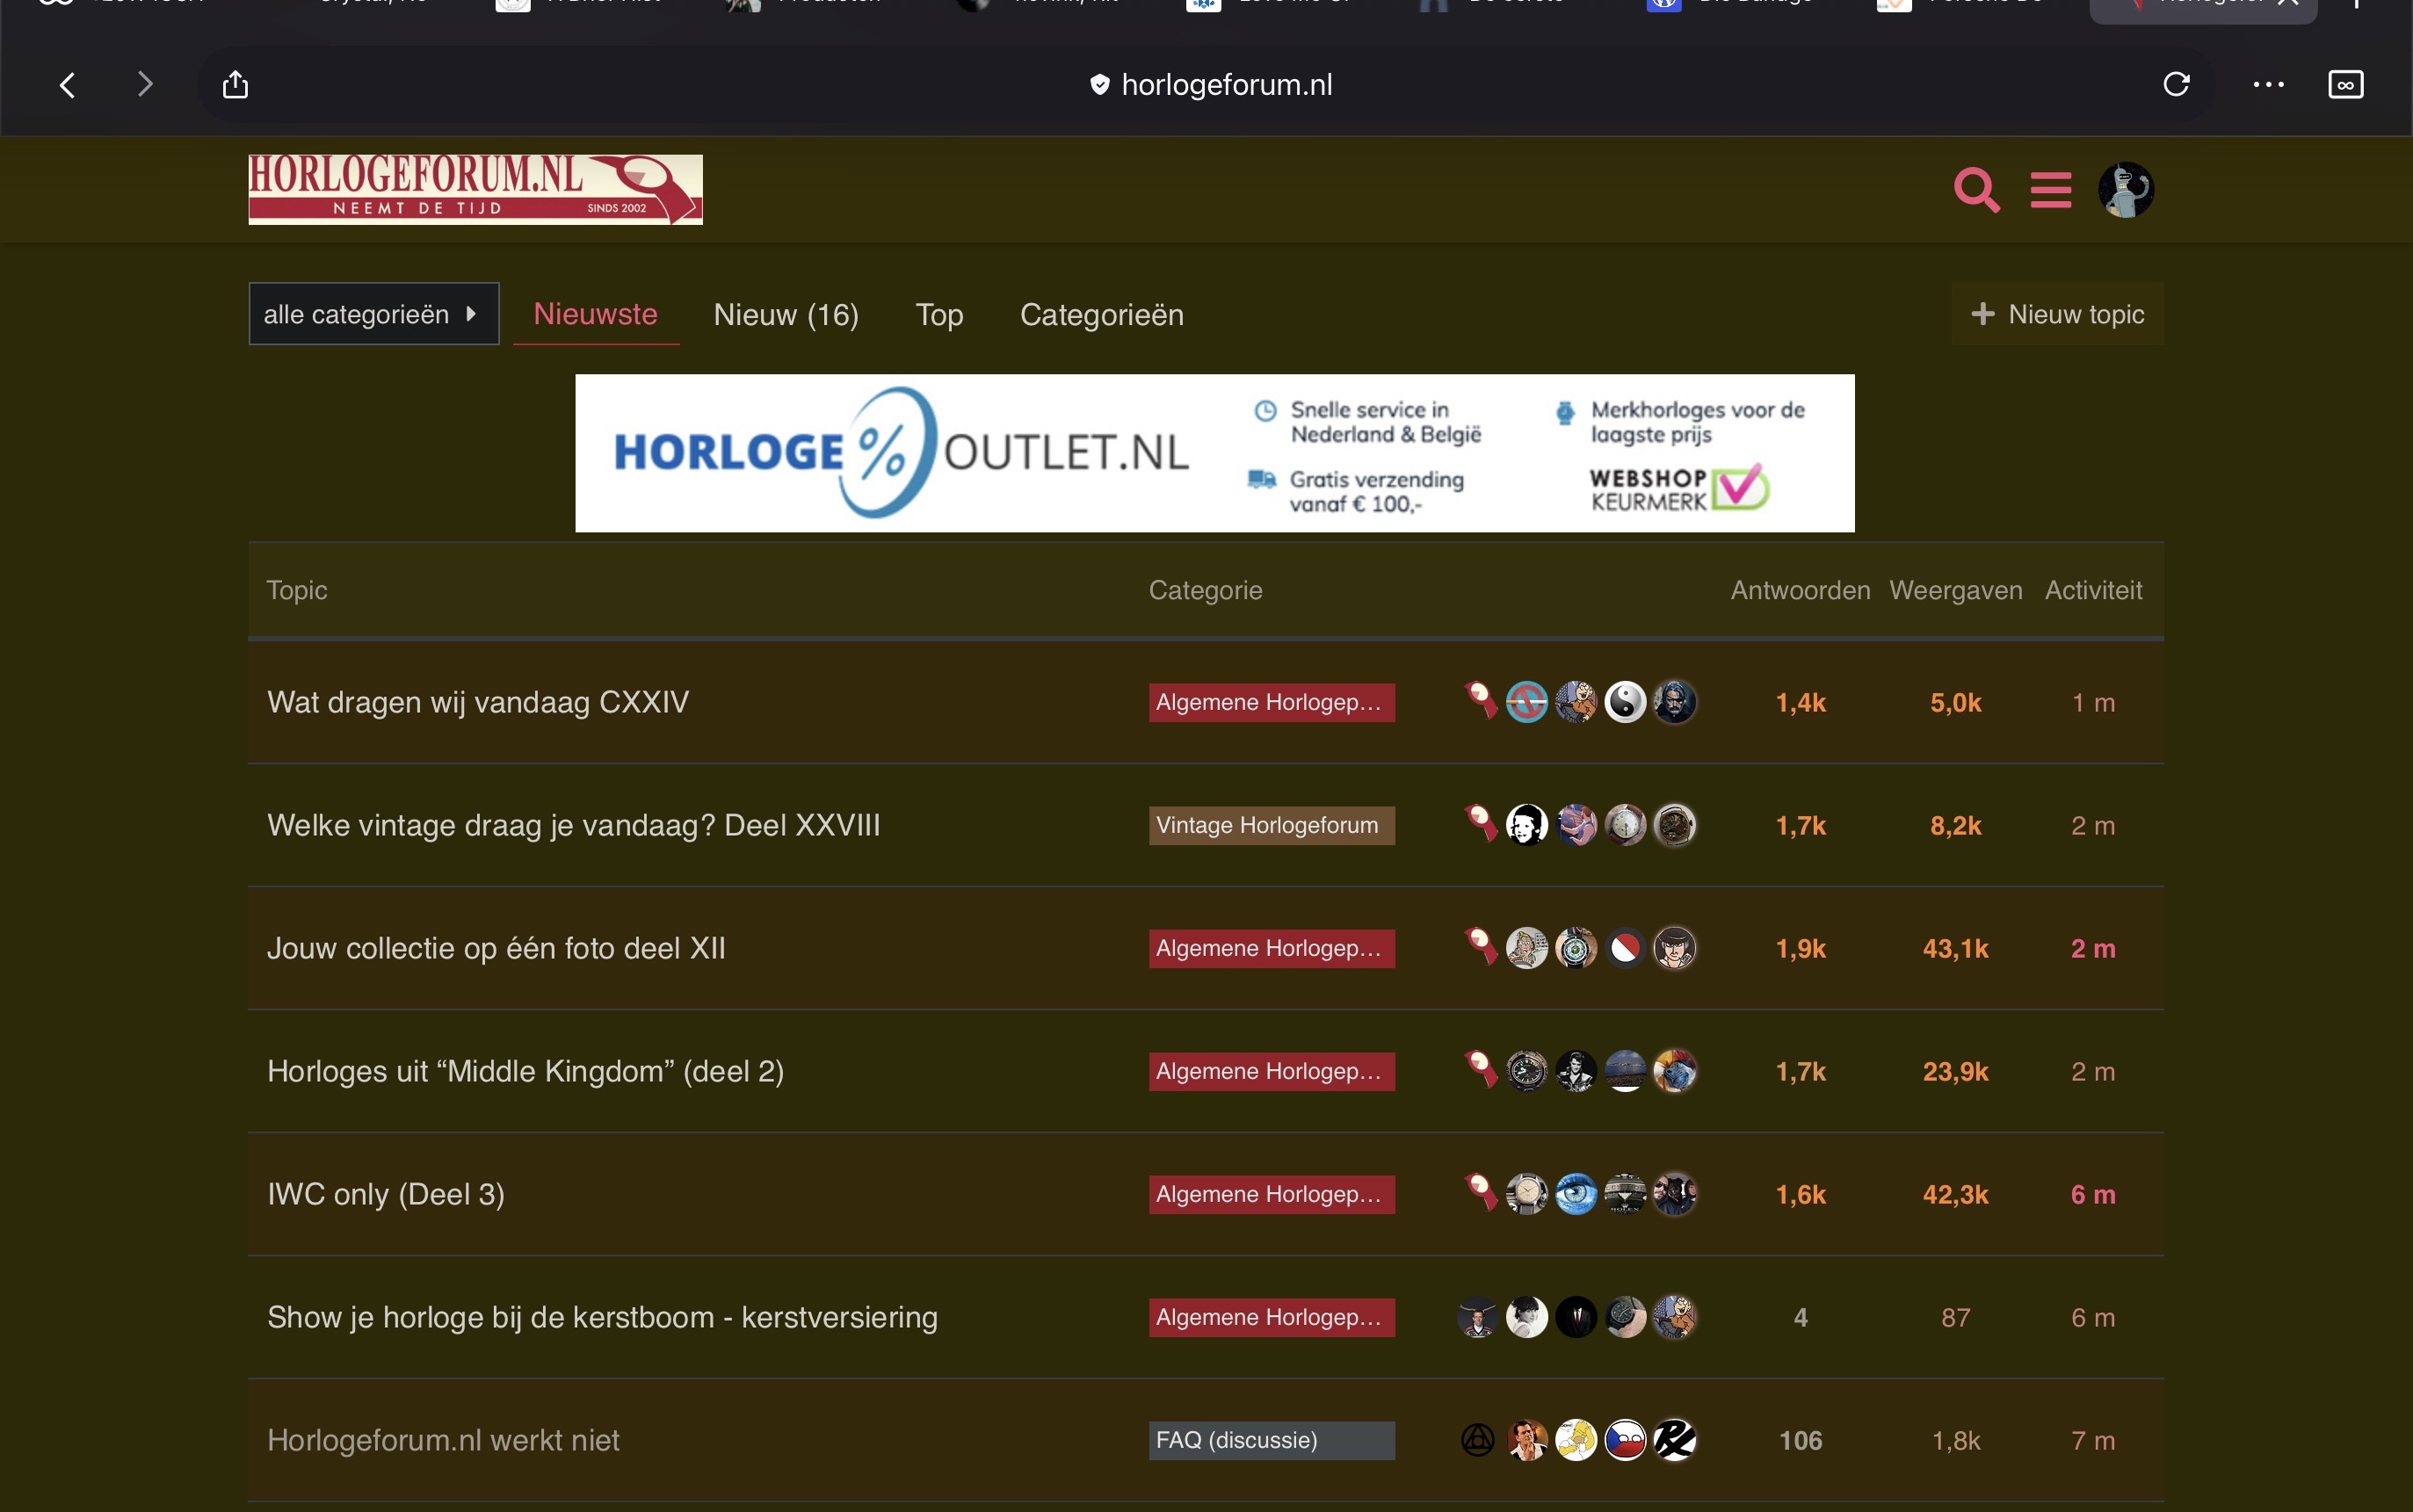Go back with the browser back arrow
The image size is (2413, 1512).
(67, 84)
